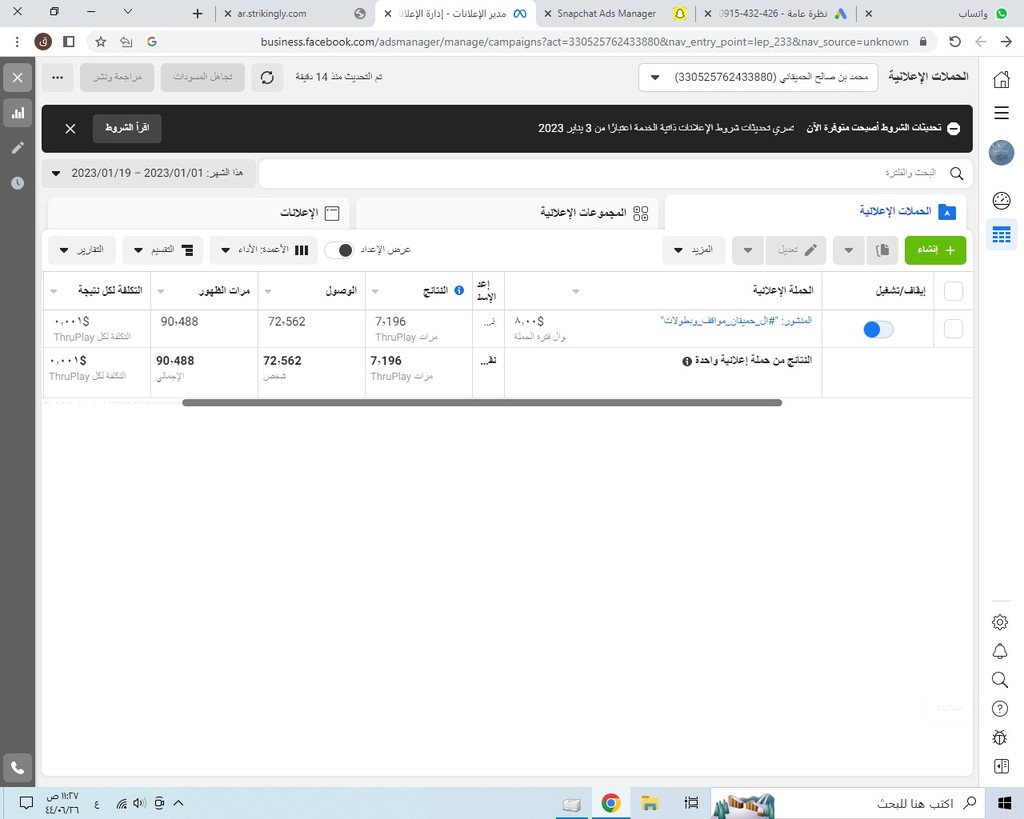Open the edit pencil in left panel
This screenshot has height=819, width=1024.
pyautogui.click(x=18, y=148)
